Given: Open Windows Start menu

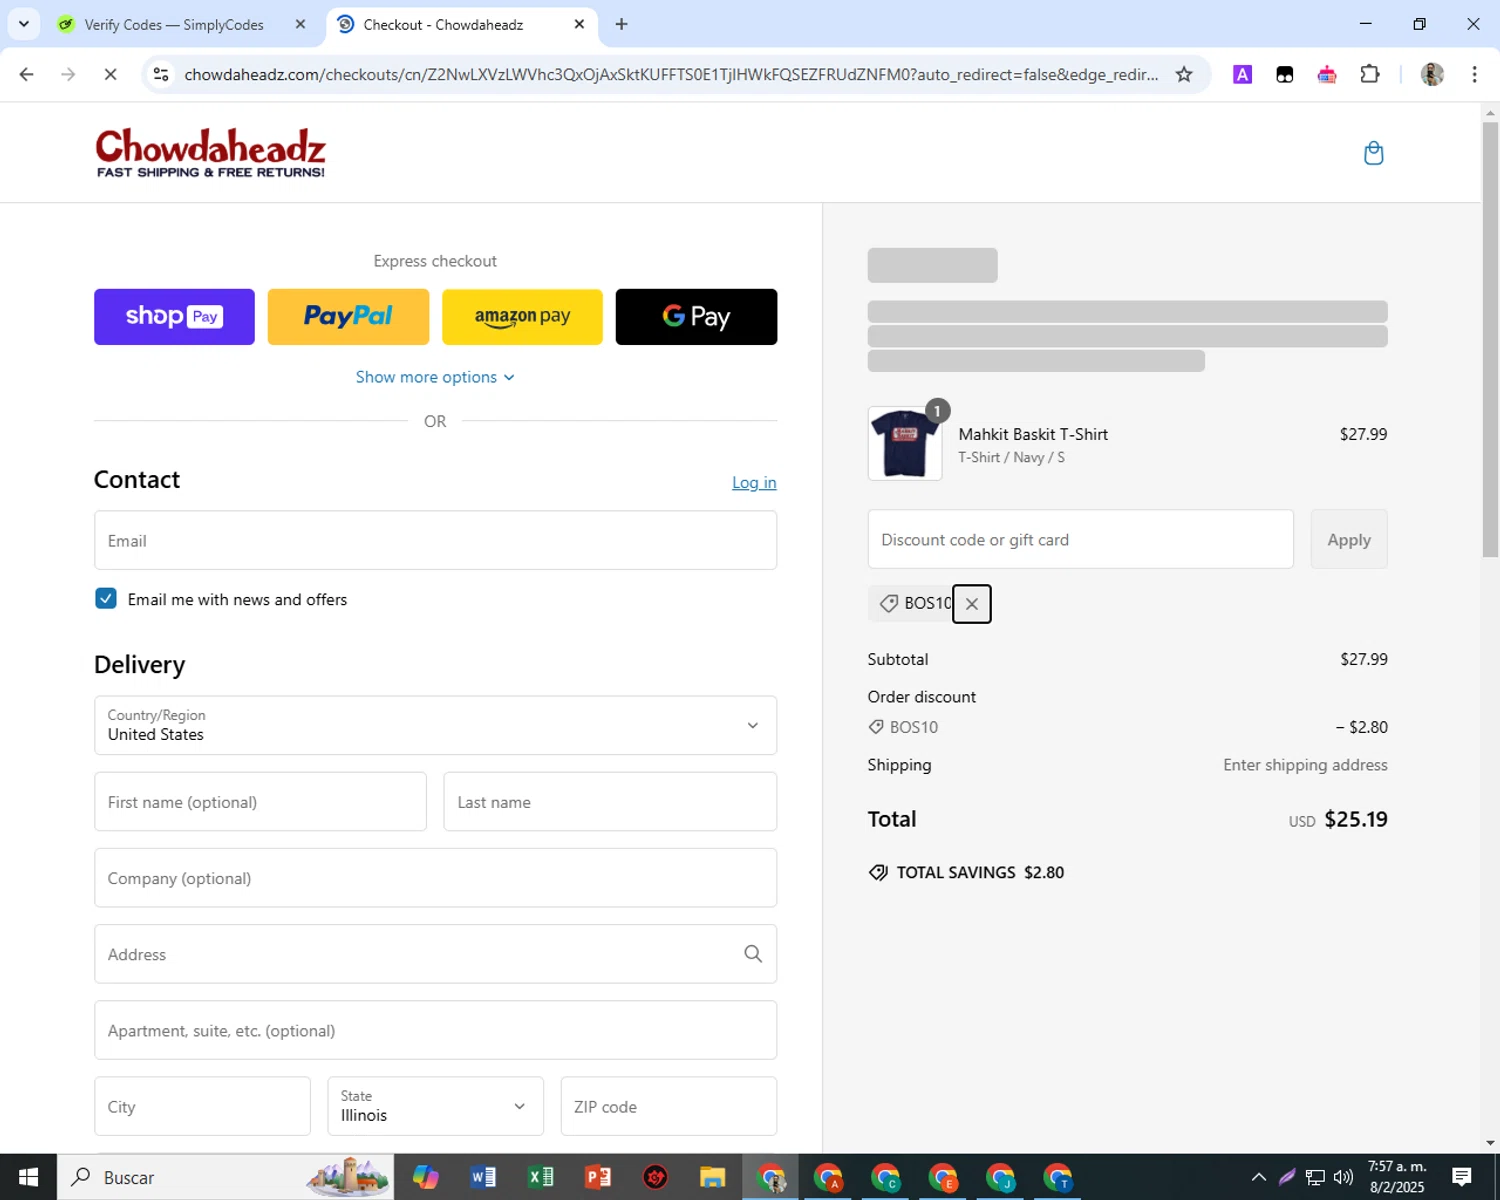Looking at the screenshot, I should 28,1177.
